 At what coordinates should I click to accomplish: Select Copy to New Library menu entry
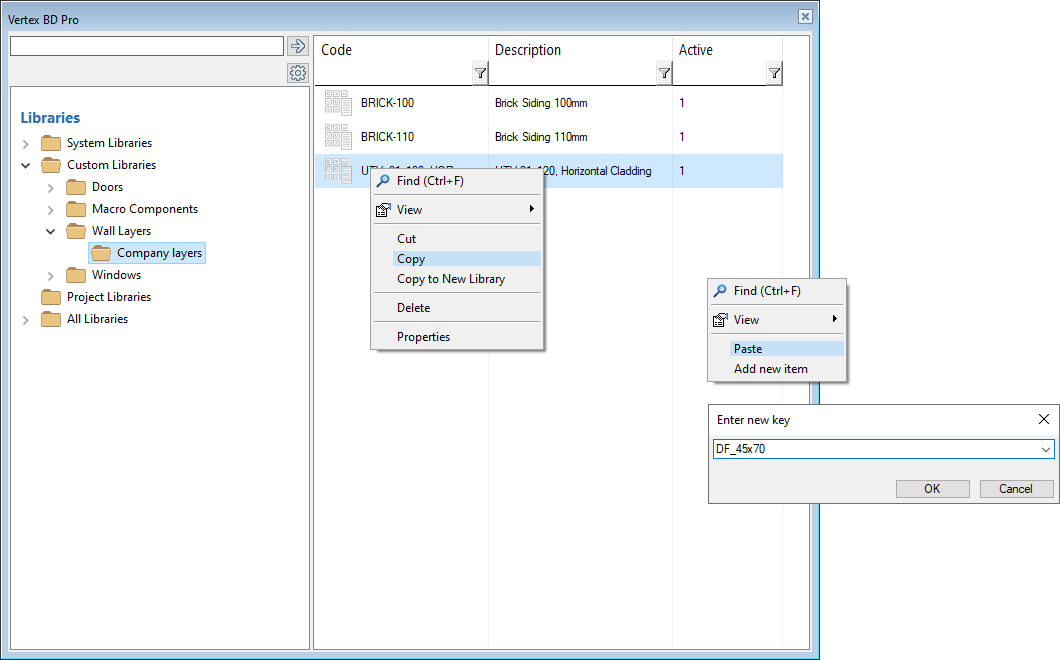tap(450, 279)
